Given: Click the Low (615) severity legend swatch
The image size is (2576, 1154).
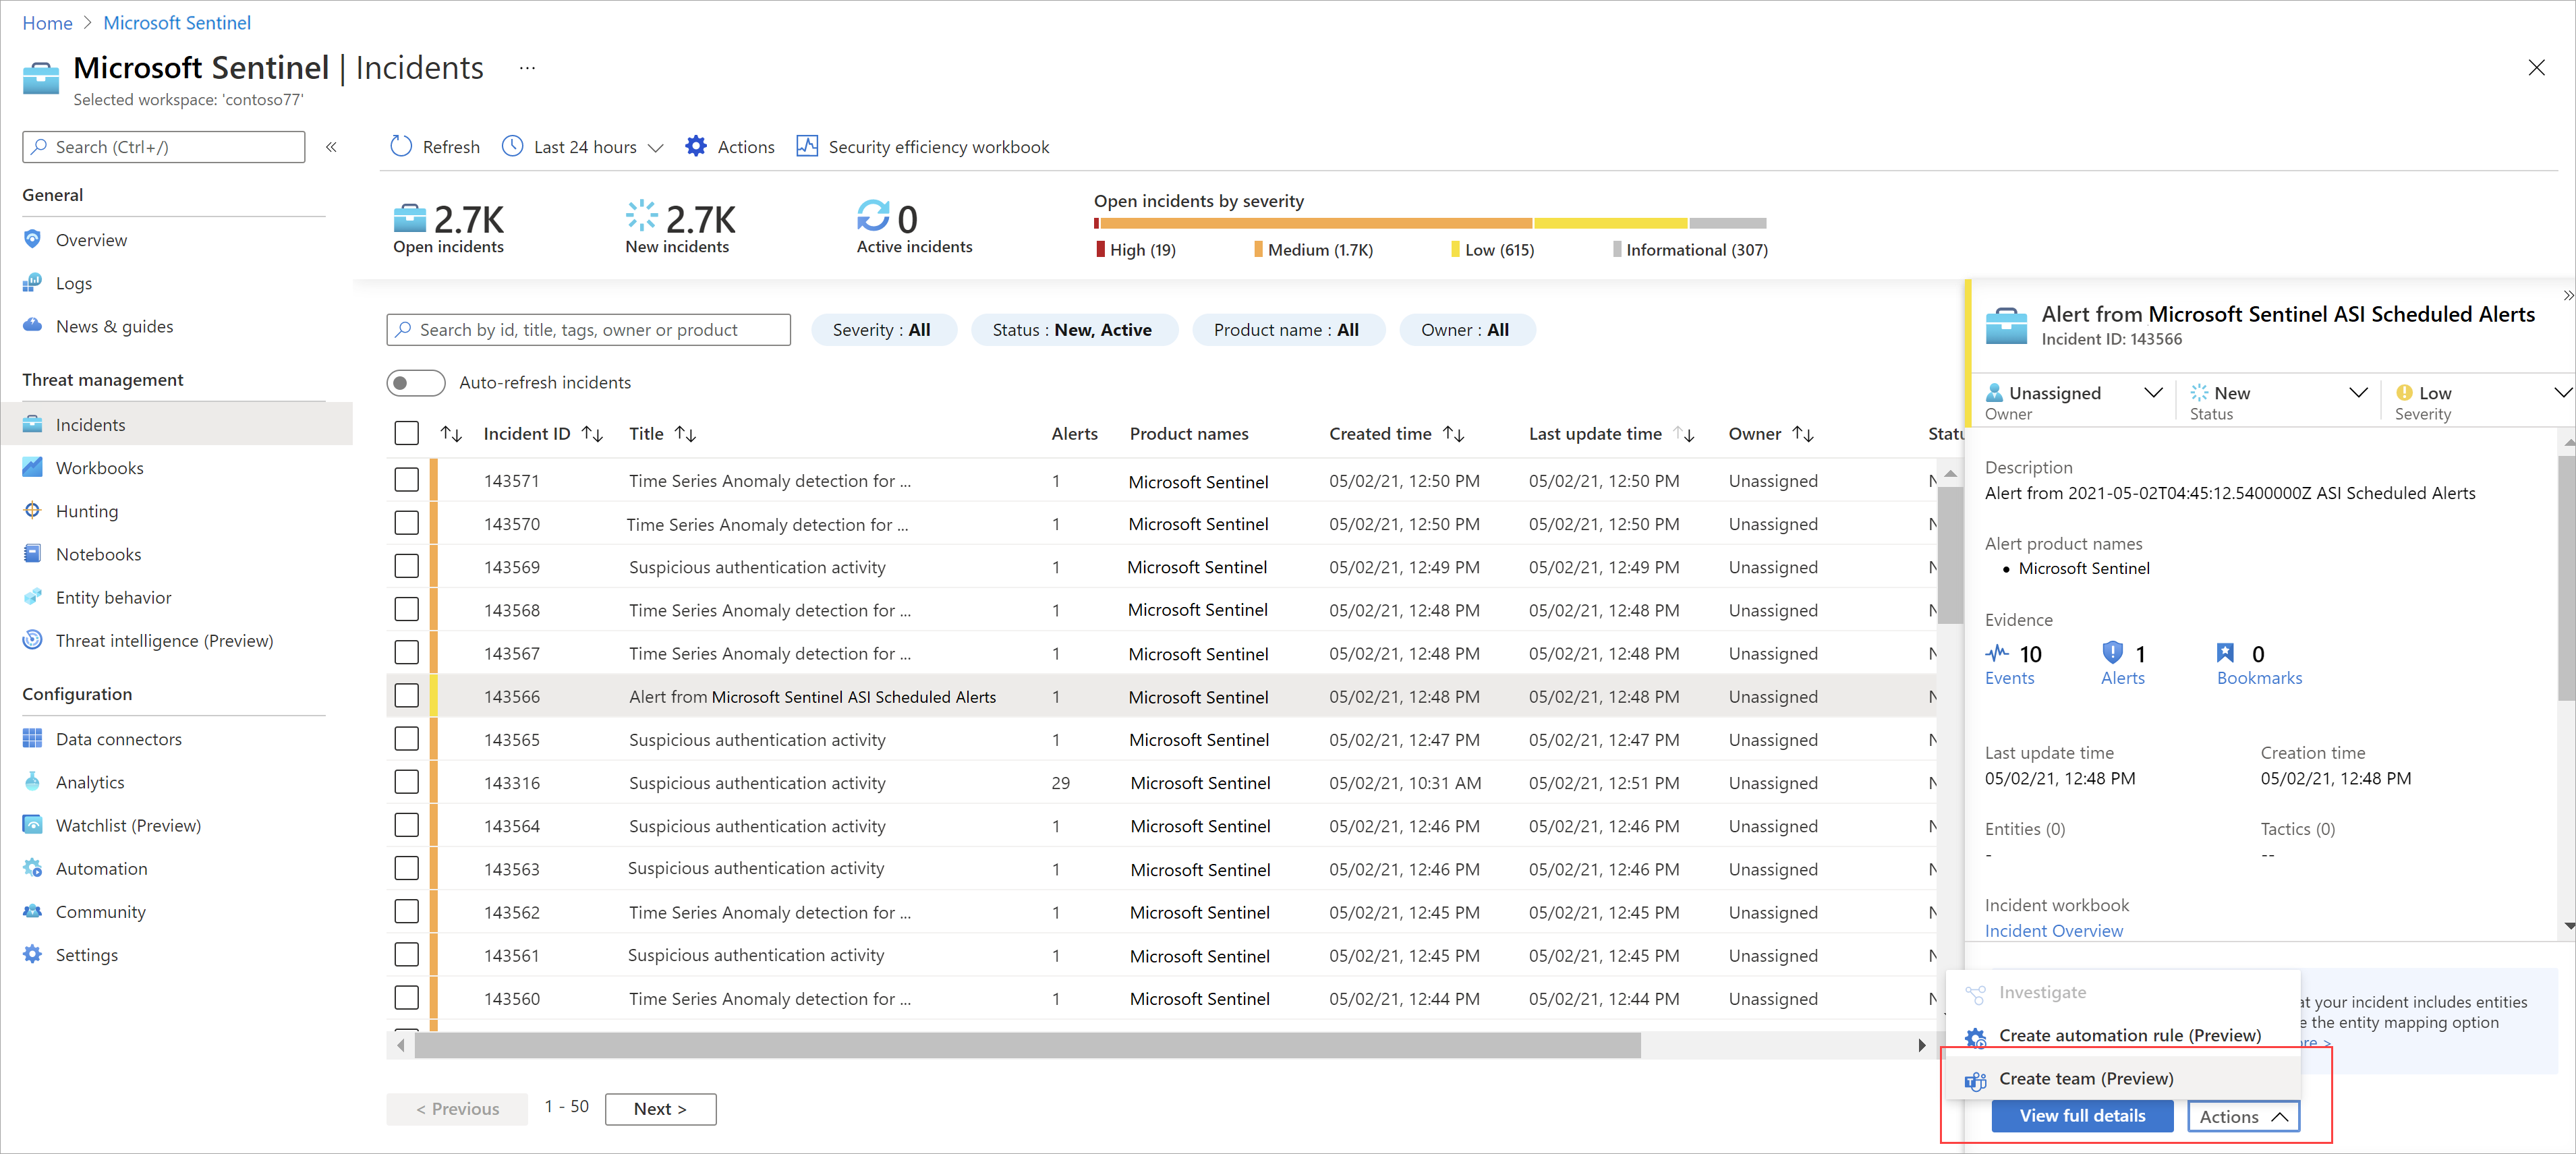Looking at the screenshot, I should (1455, 249).
